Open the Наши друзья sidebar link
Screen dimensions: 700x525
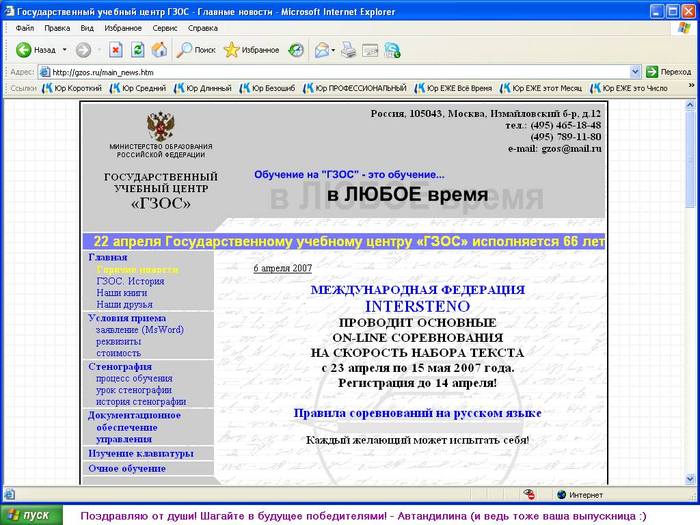pos(125,304)
